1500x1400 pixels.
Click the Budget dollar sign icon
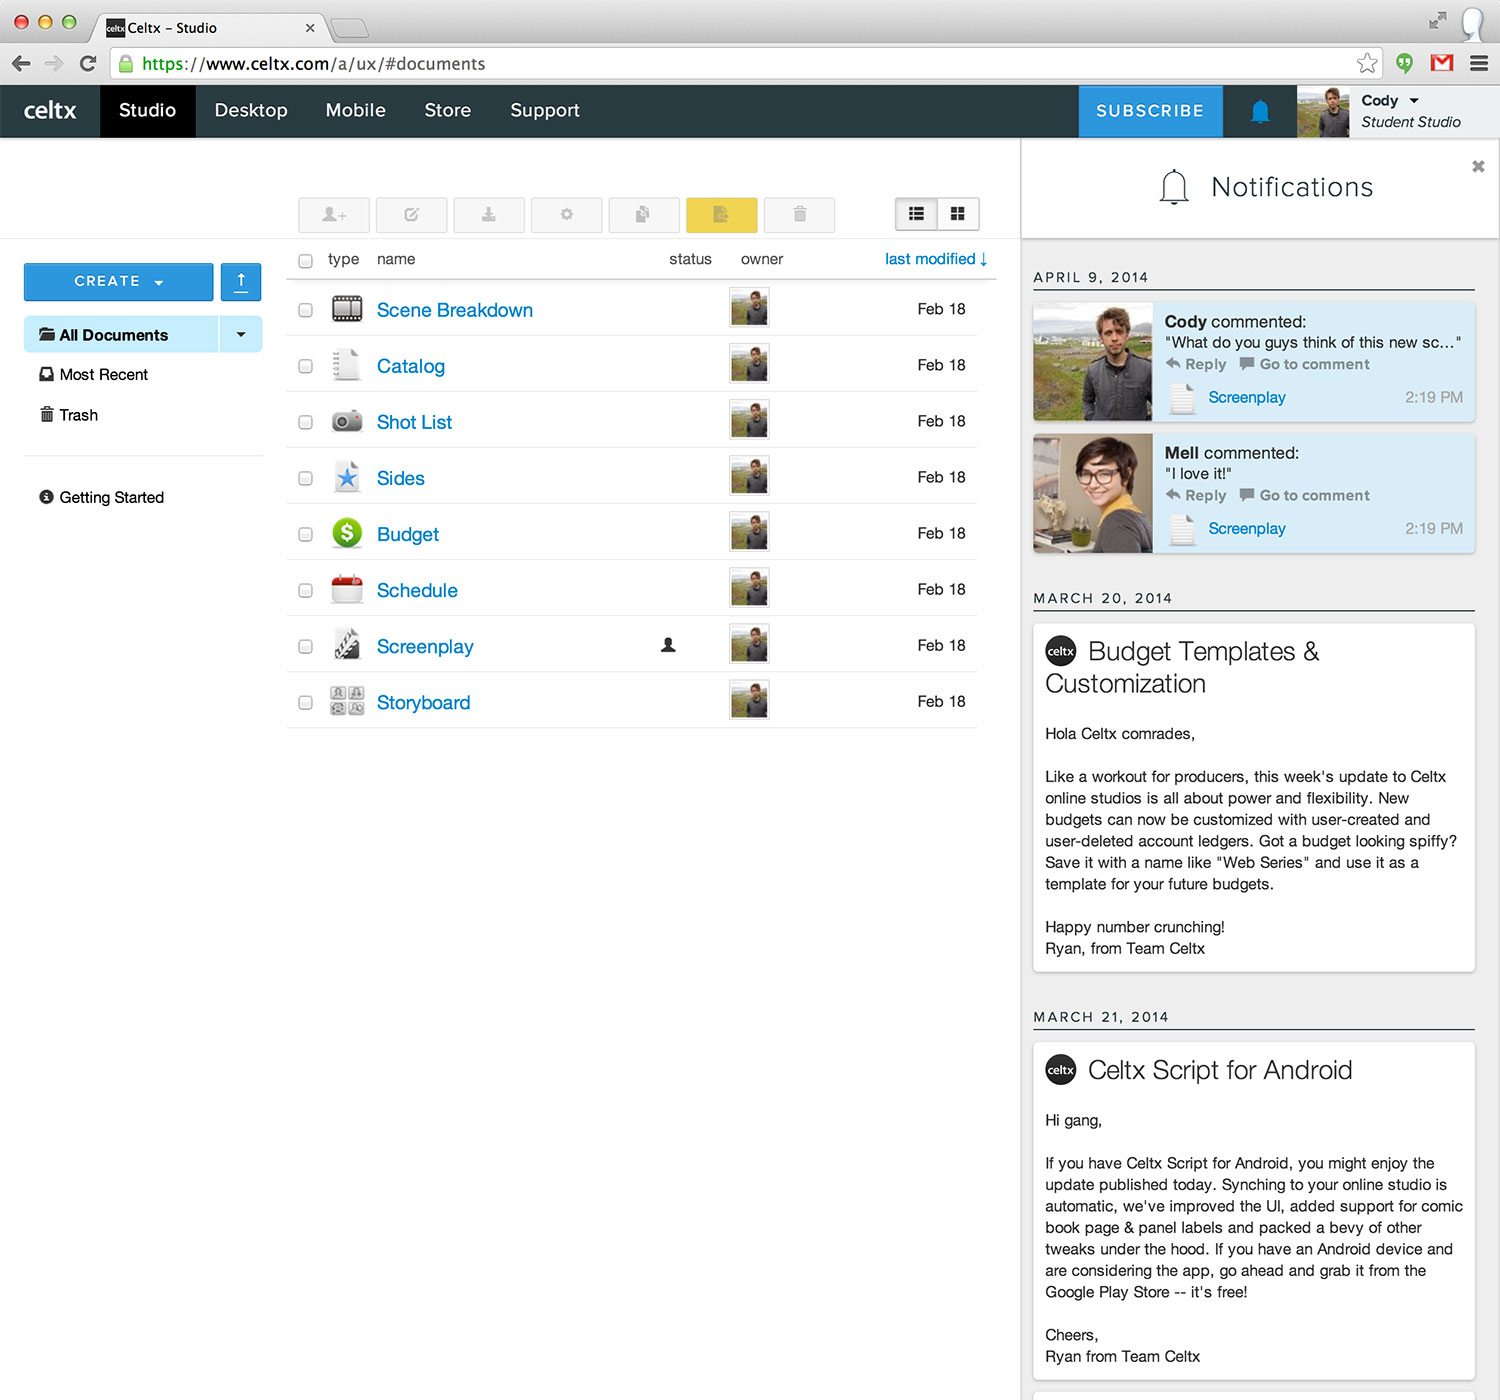(x=347, y=533)
